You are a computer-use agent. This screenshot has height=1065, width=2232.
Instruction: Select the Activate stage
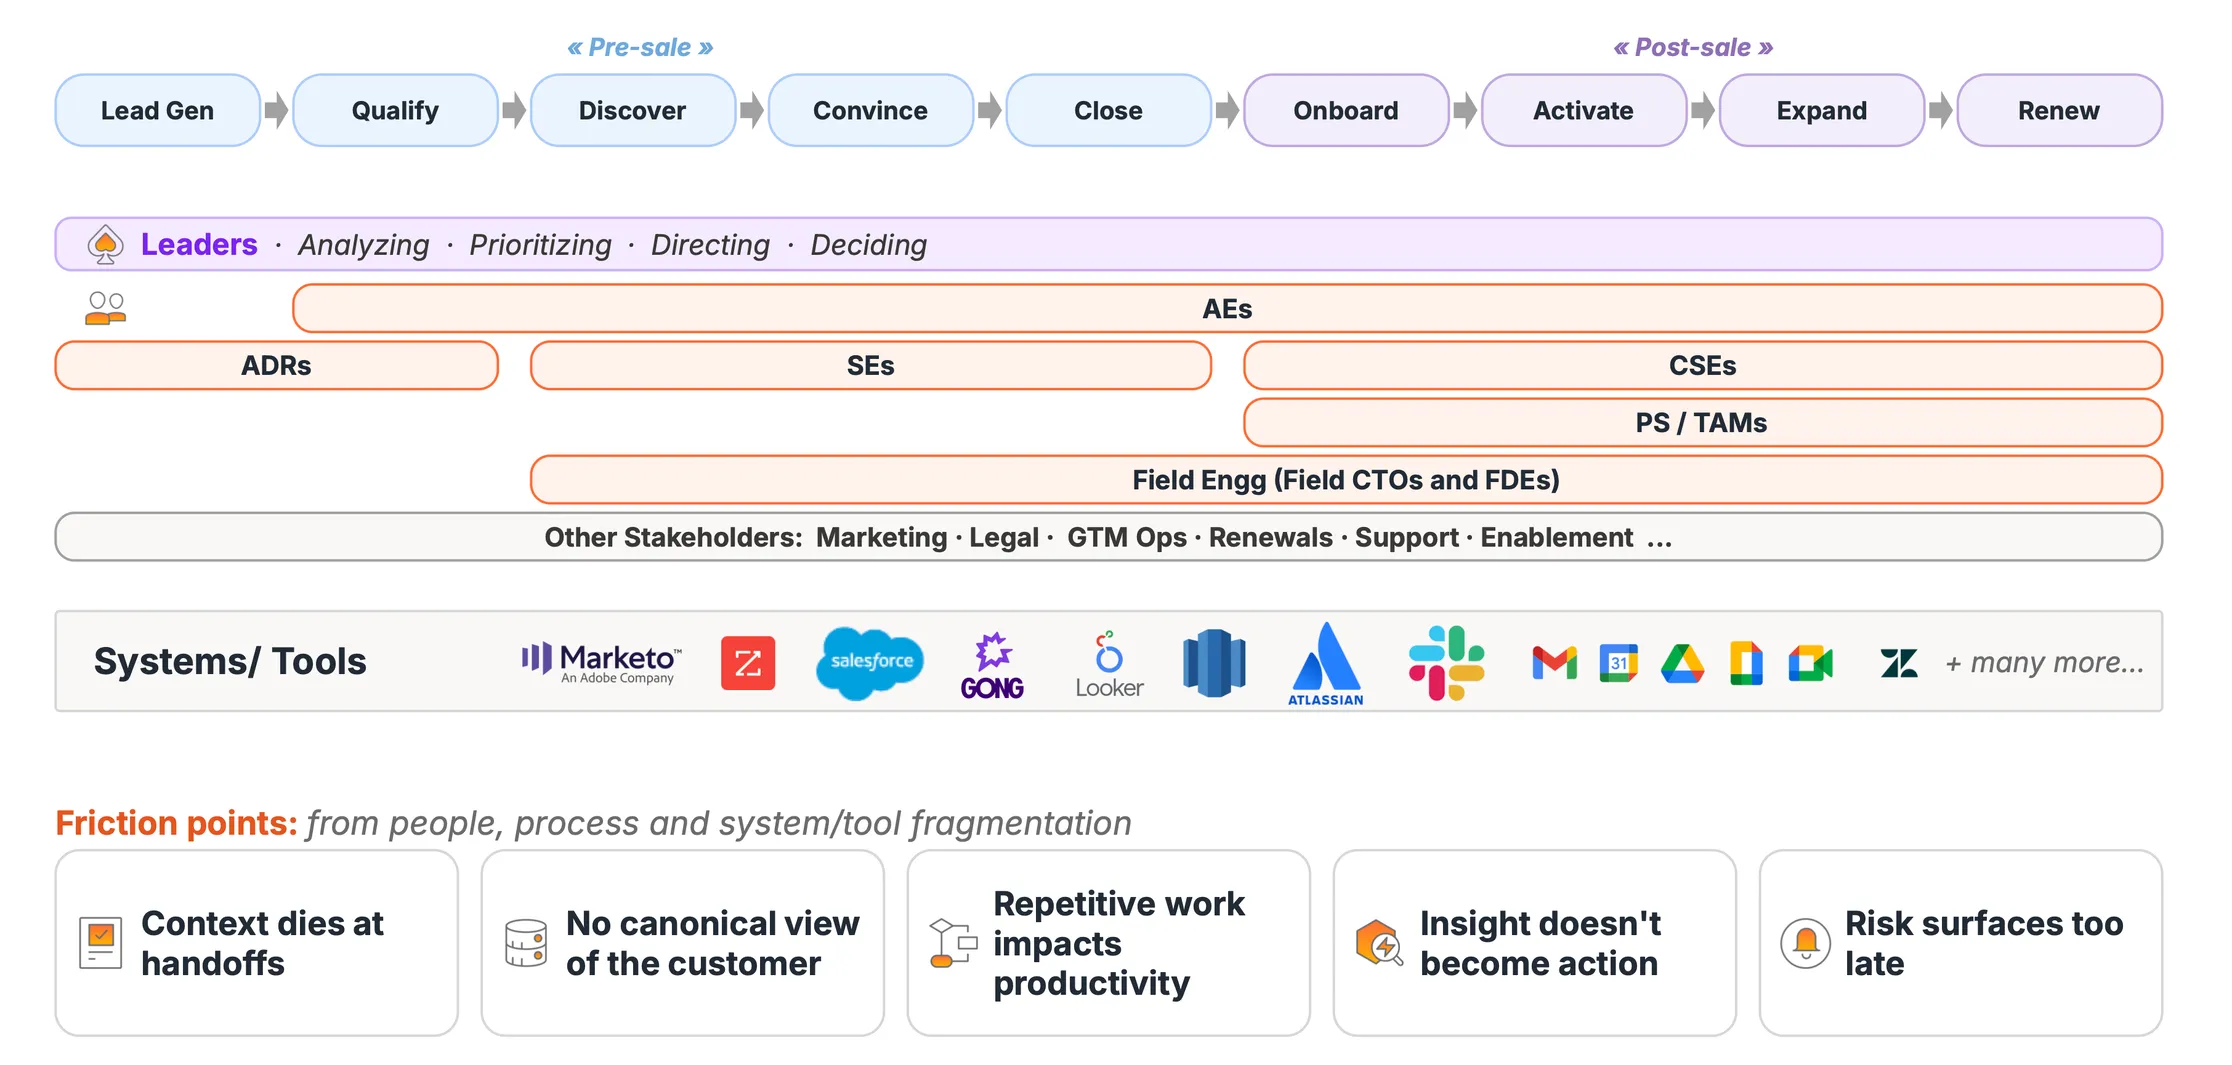click(1584, 110)
